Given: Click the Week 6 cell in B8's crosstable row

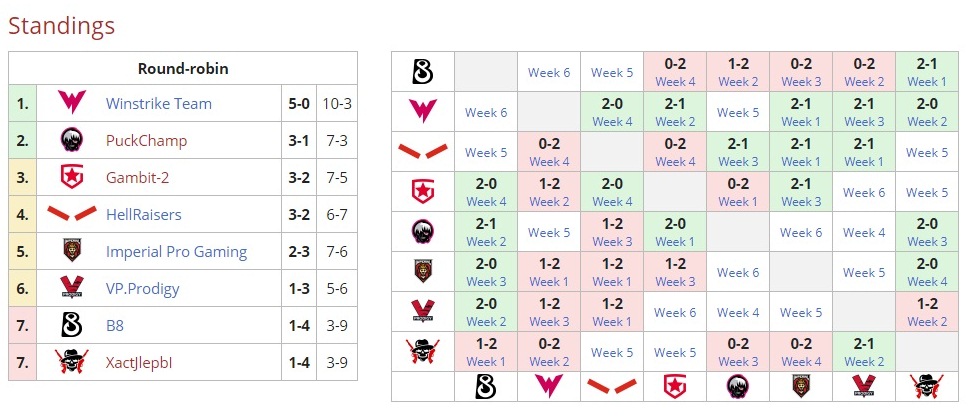Looking at the screenshot, I should tap(549, 72).
